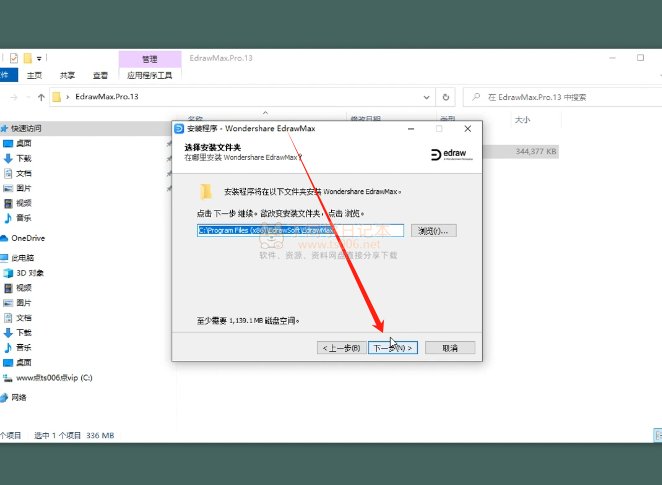Click the EdrawMax.Pro.13 breadcrumb in address bar
Screen dimensions: 662x485
(x=107, y=97)
